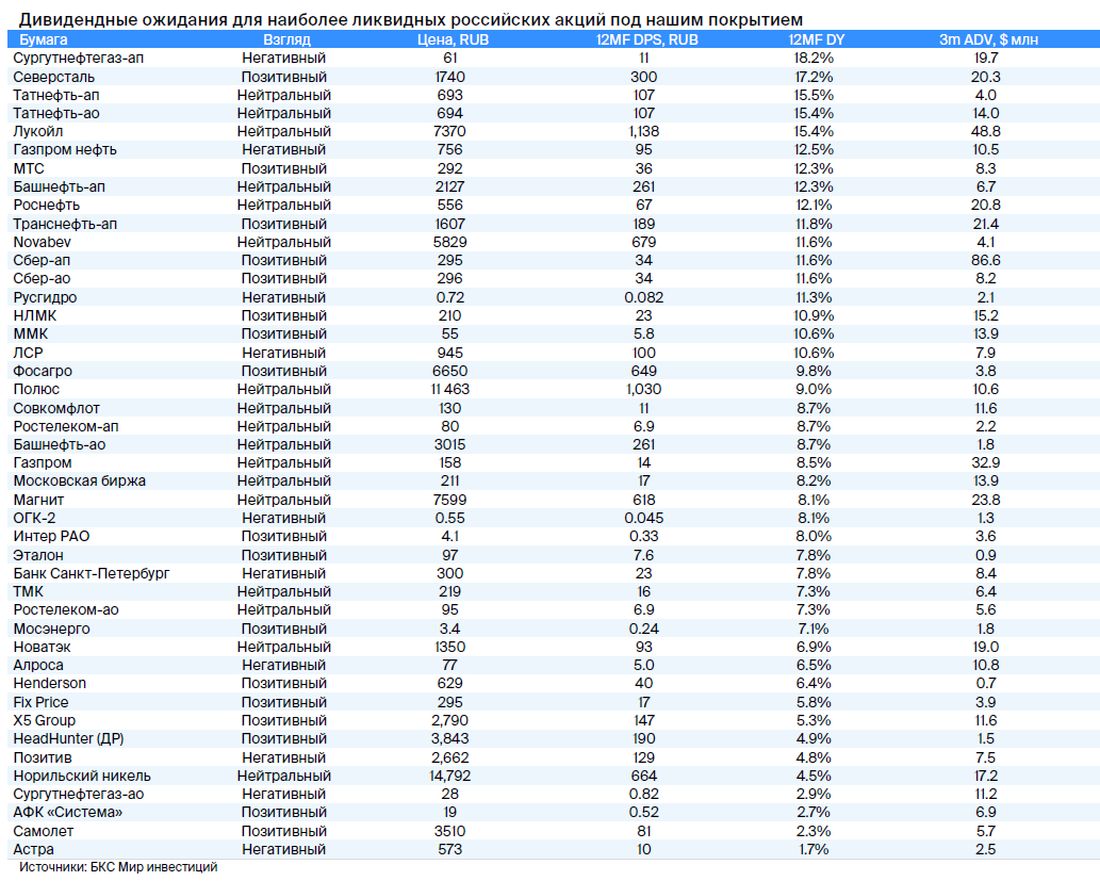Viewport: 1100px width, 881px height.
Task: Click the 'Татнефть-ао' cell
Action: [56, 114]
